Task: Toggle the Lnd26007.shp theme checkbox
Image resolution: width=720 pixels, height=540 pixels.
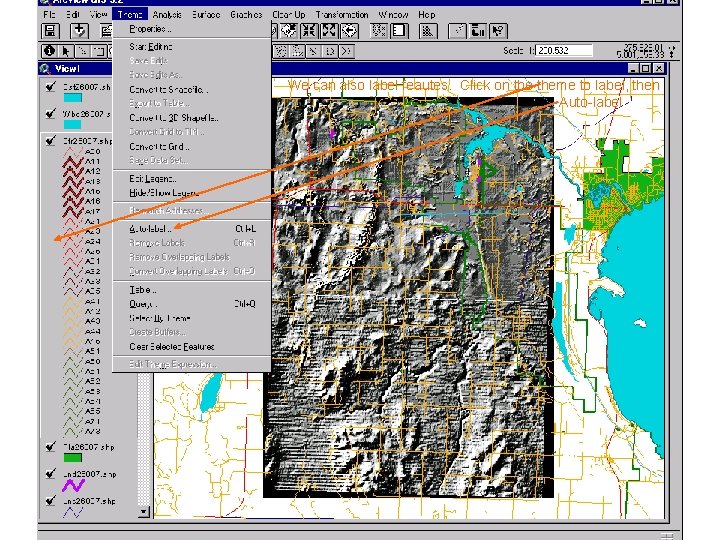Action: coord(51,474)
